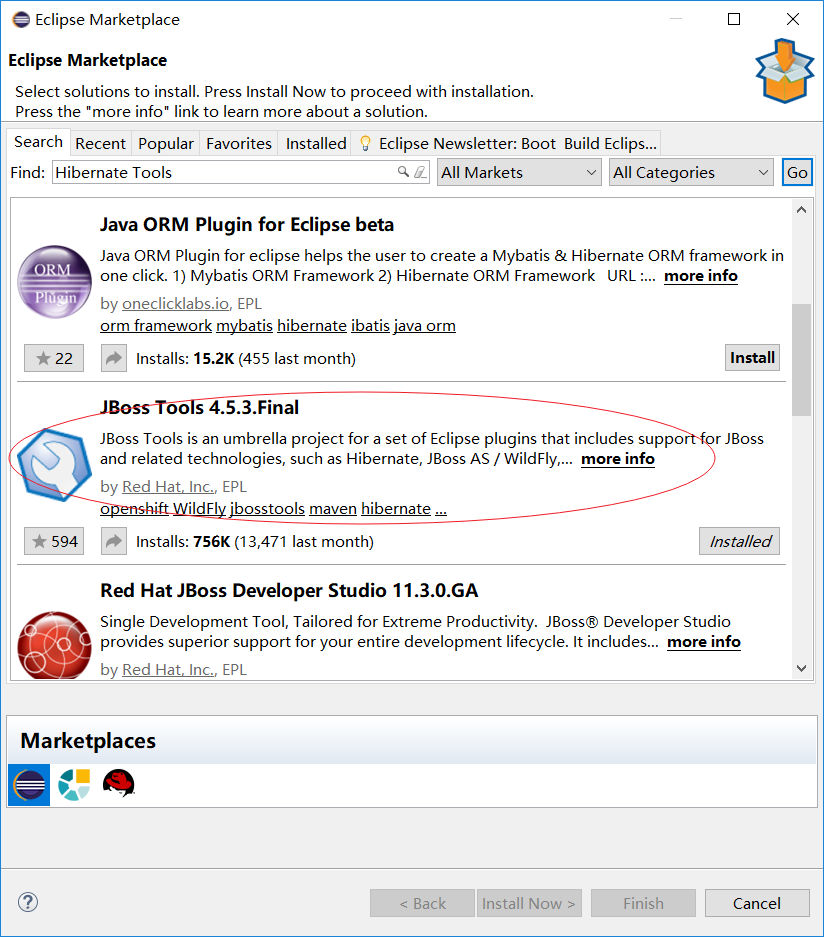Click the Eclipse logo in title bar
The image size is (824, 937).
pyautogui.click(x=21, y=20)
